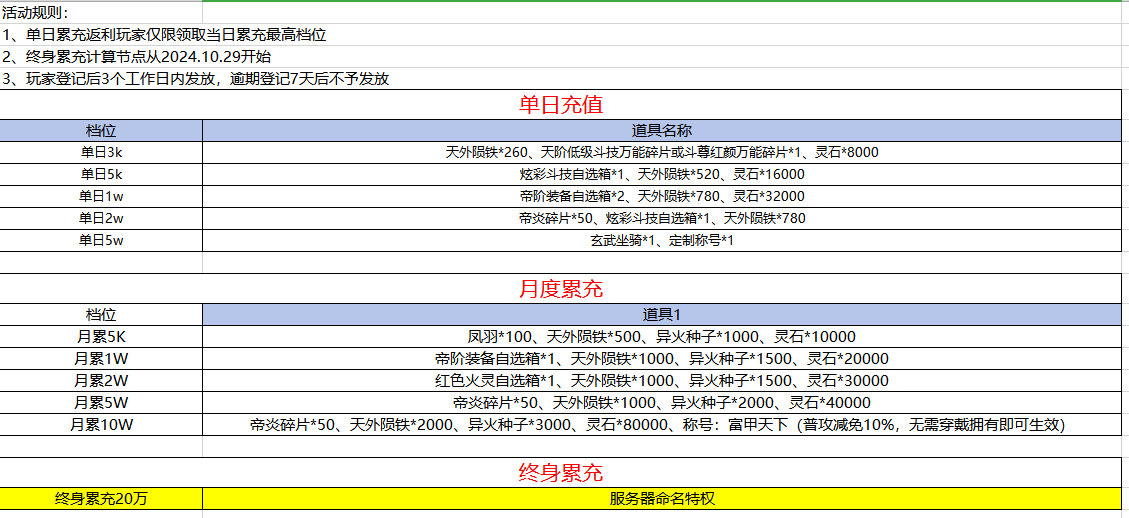Select the yellow 终身累充20万 cell

pyautogui.click(x=101, y=498)
